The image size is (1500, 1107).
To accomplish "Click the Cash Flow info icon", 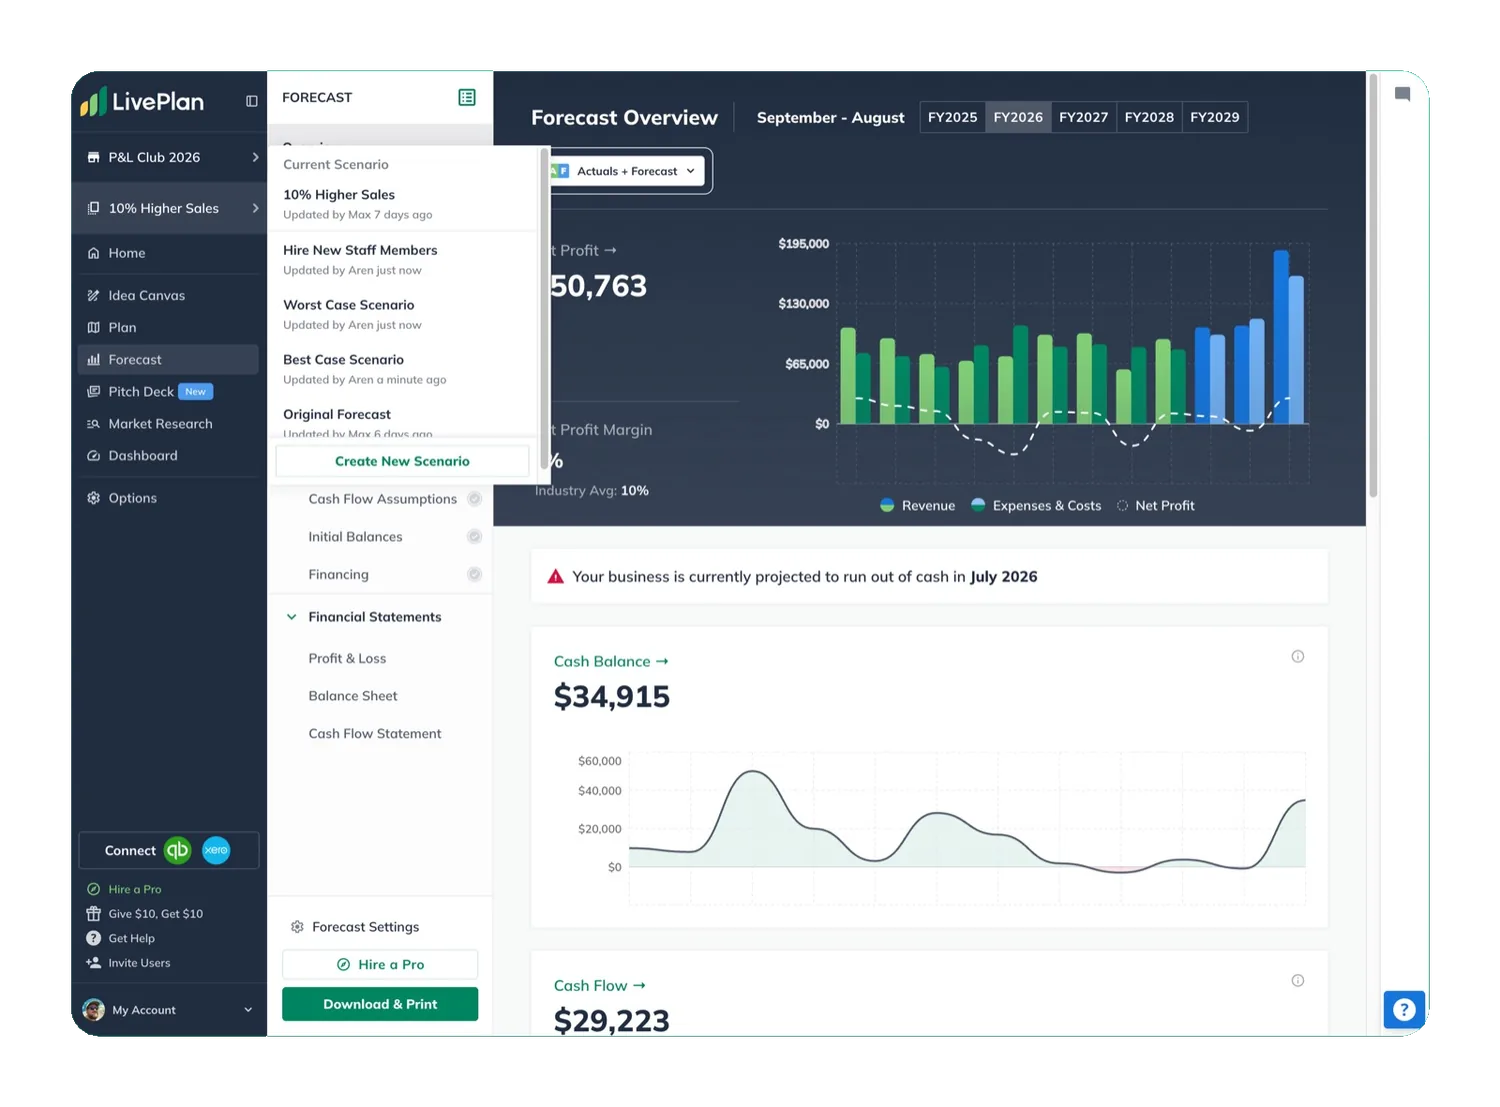I will [x=1298, y=981].
